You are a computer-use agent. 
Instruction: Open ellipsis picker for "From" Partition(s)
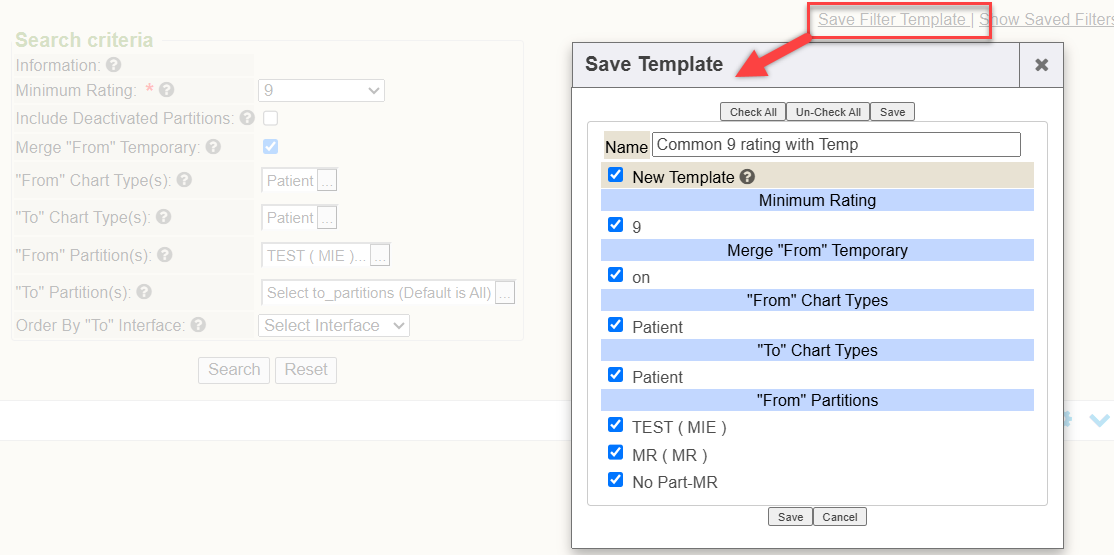point(380,256)
